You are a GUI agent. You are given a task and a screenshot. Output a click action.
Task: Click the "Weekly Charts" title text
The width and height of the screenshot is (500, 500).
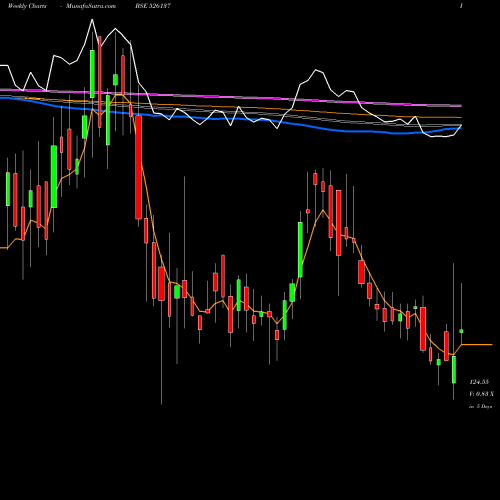tap(27, 6)
